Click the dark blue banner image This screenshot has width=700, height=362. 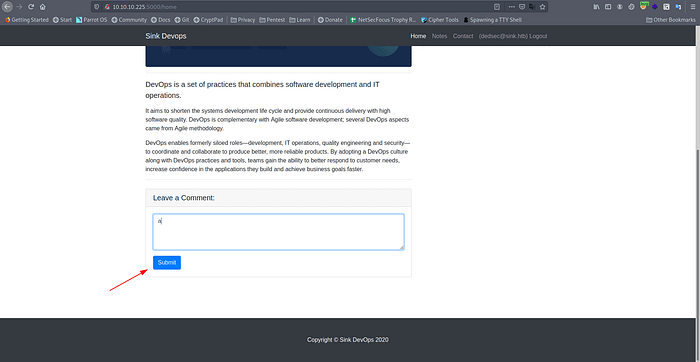(x=279, y=56)
